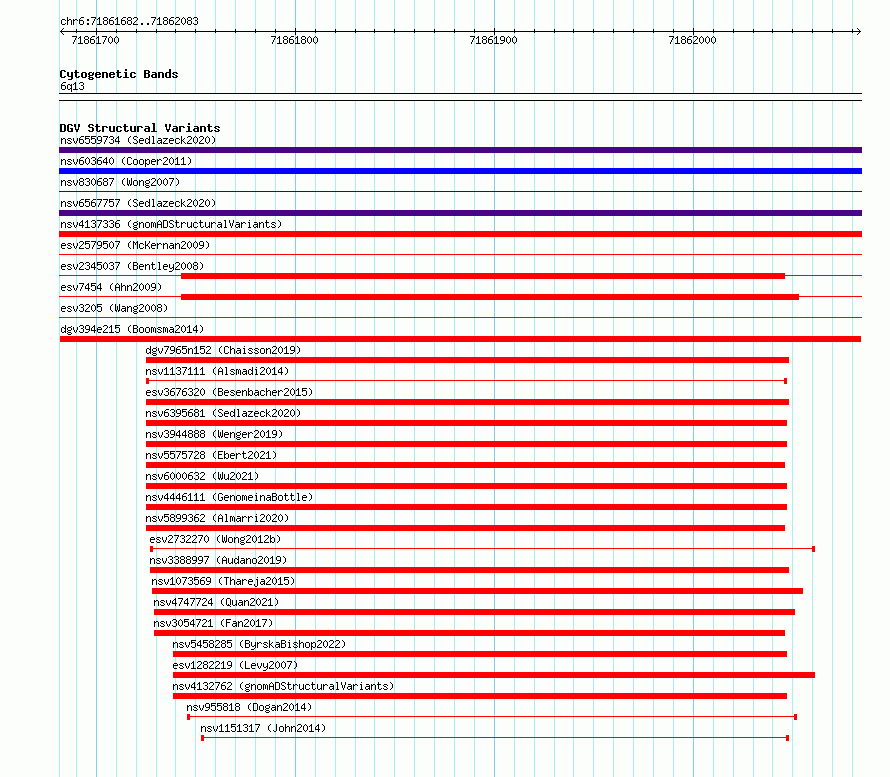The width and height of the screenshot is (890, 777).
Task: Click the red bar under esv7454 (Ahn2009)
Action: tap(490, 297)
